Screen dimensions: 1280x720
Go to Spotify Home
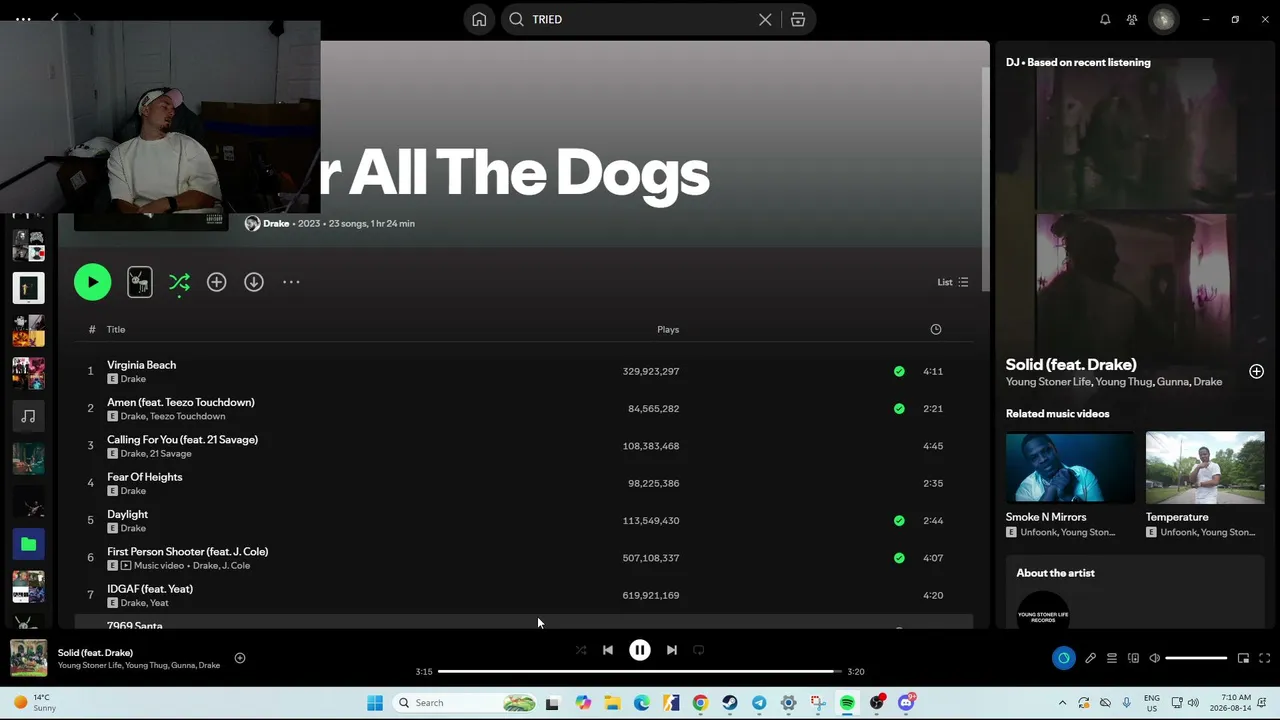(x=479, y=19)
